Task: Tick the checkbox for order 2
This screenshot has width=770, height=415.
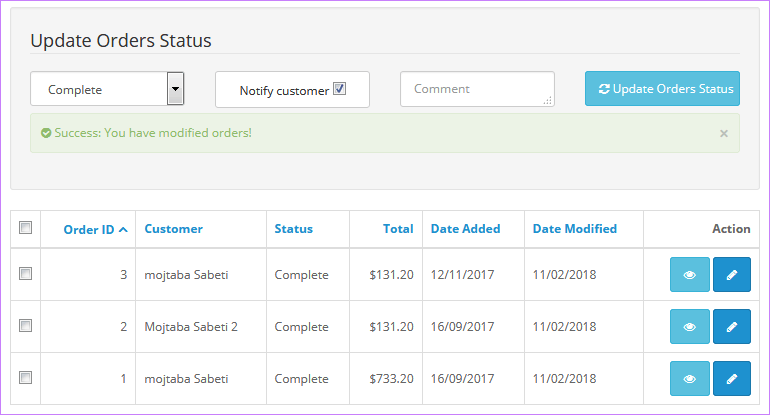Action: point(26,325)
